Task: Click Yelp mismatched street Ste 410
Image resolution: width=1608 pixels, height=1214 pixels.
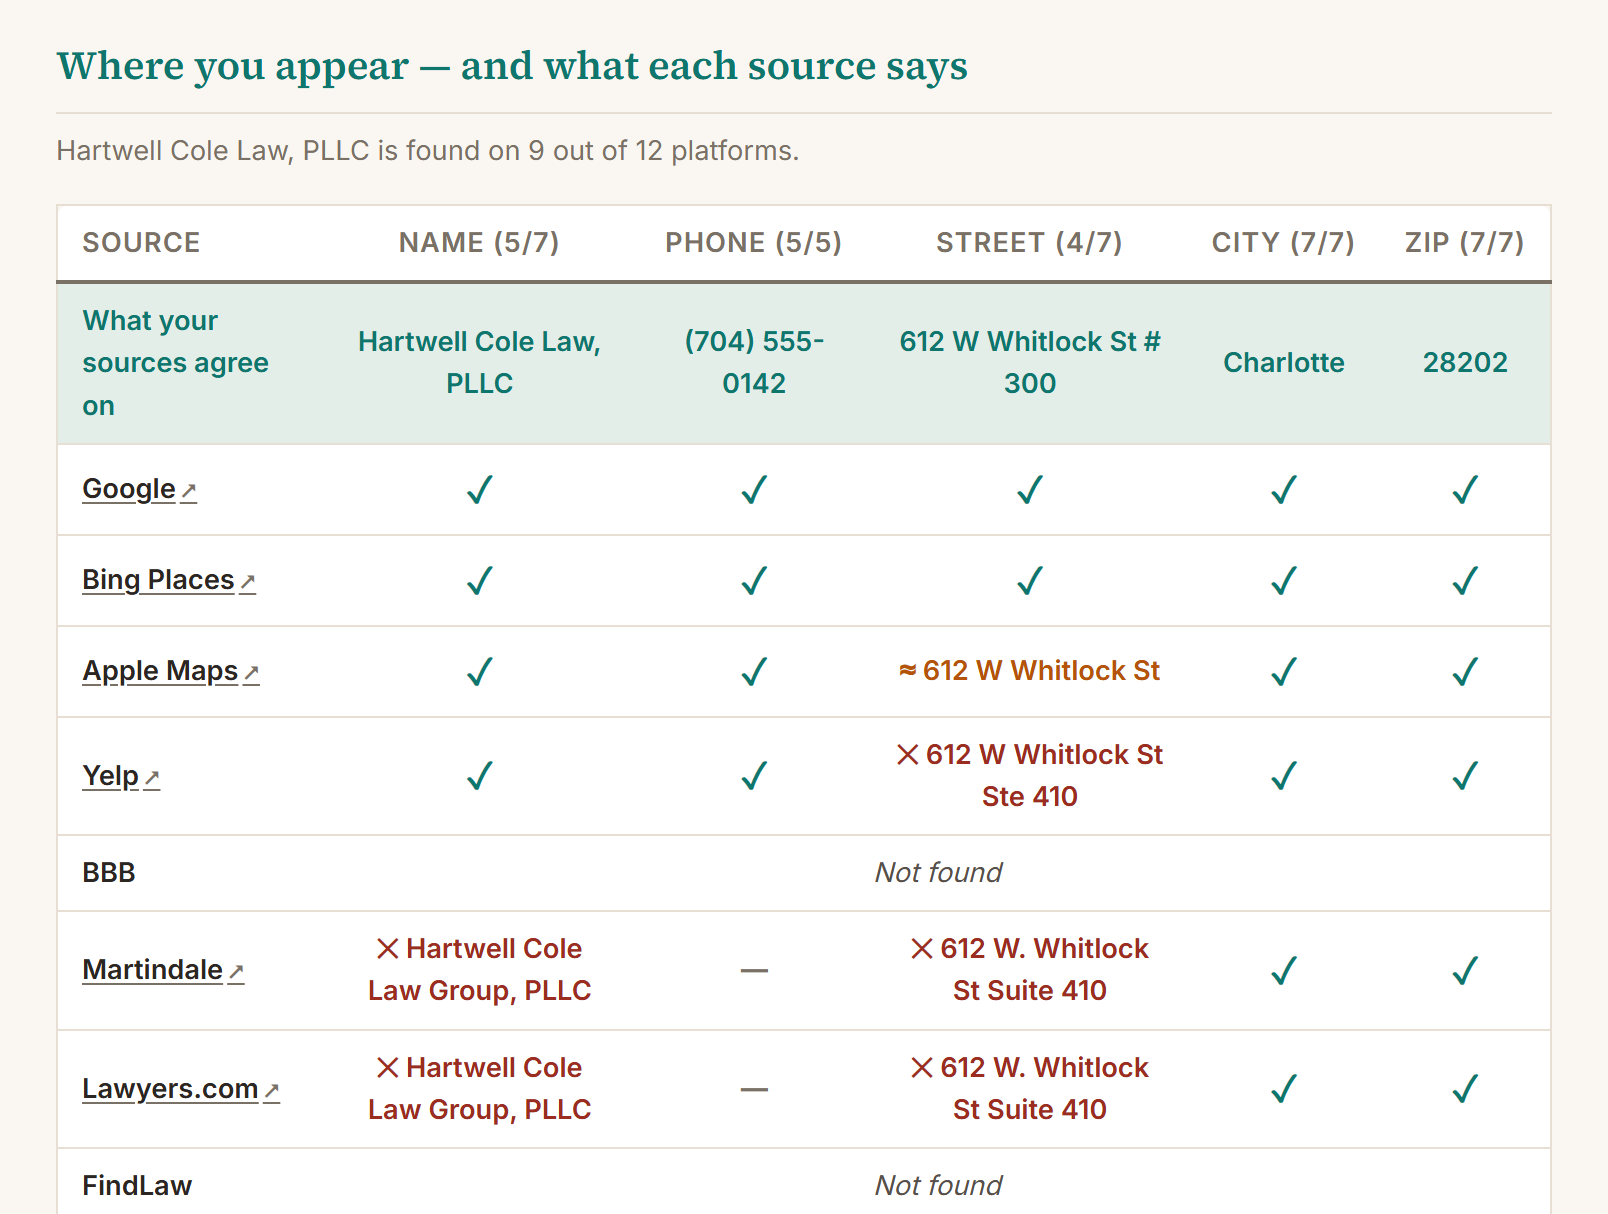Action: (x=1030, y=776)
